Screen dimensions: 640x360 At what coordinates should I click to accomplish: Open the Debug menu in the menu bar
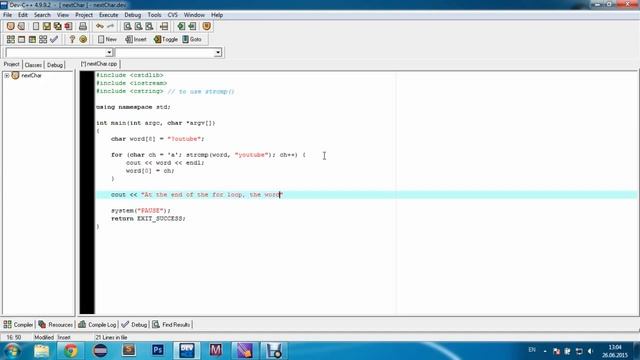(133, 15)
